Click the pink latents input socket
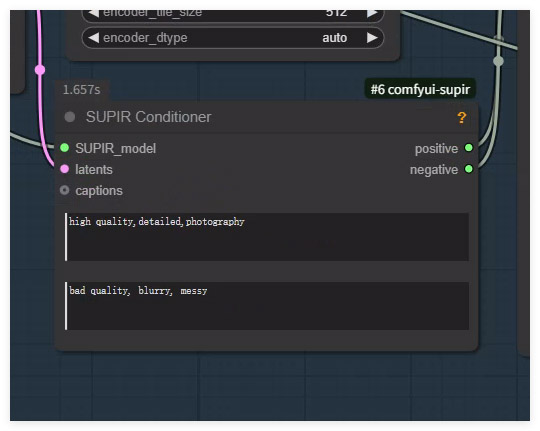The width and height of the screenshot is (540, 431). (64, 169)
